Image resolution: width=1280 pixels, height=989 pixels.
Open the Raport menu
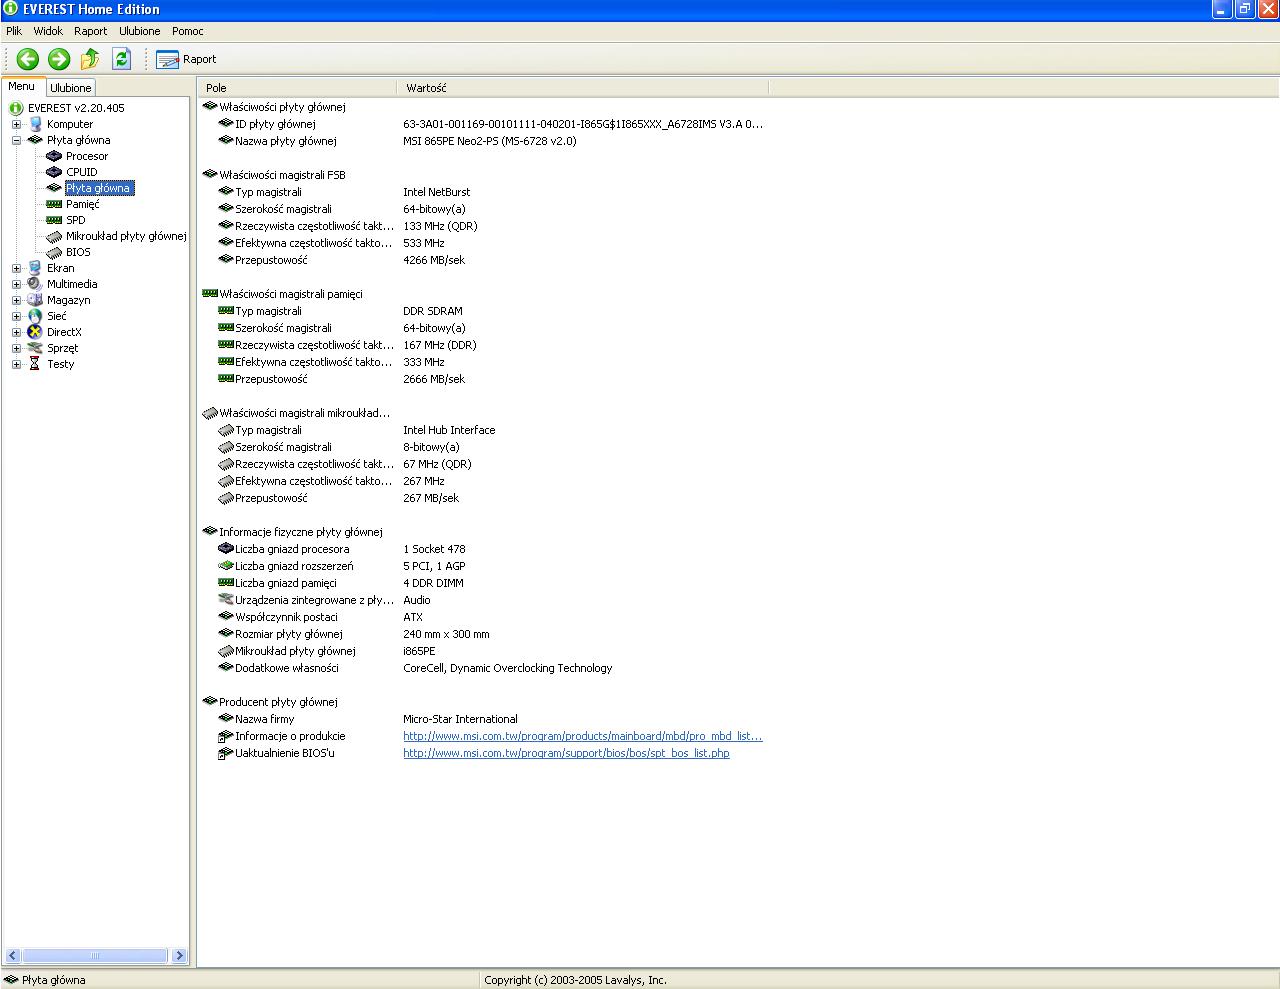click(x=90, y=31)
